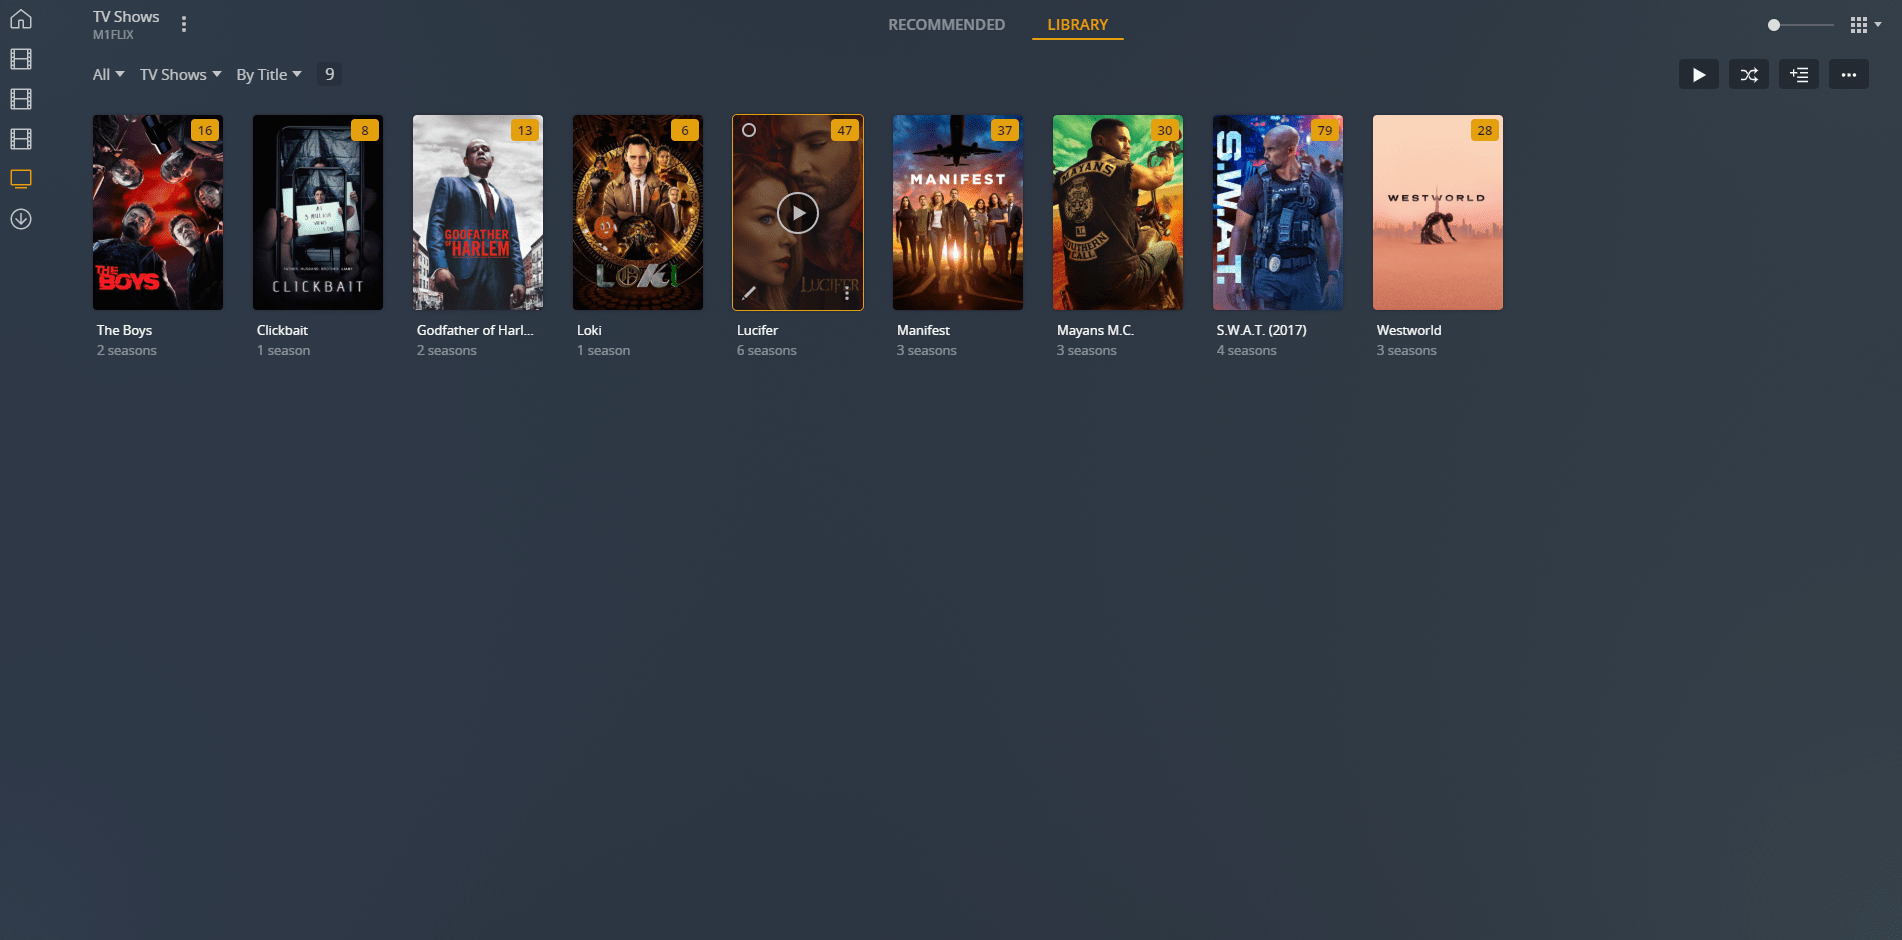Open the second film library sidebar icon
Image resolution: width=1902 pixels, height=940 pixels.
coord(21,99)
